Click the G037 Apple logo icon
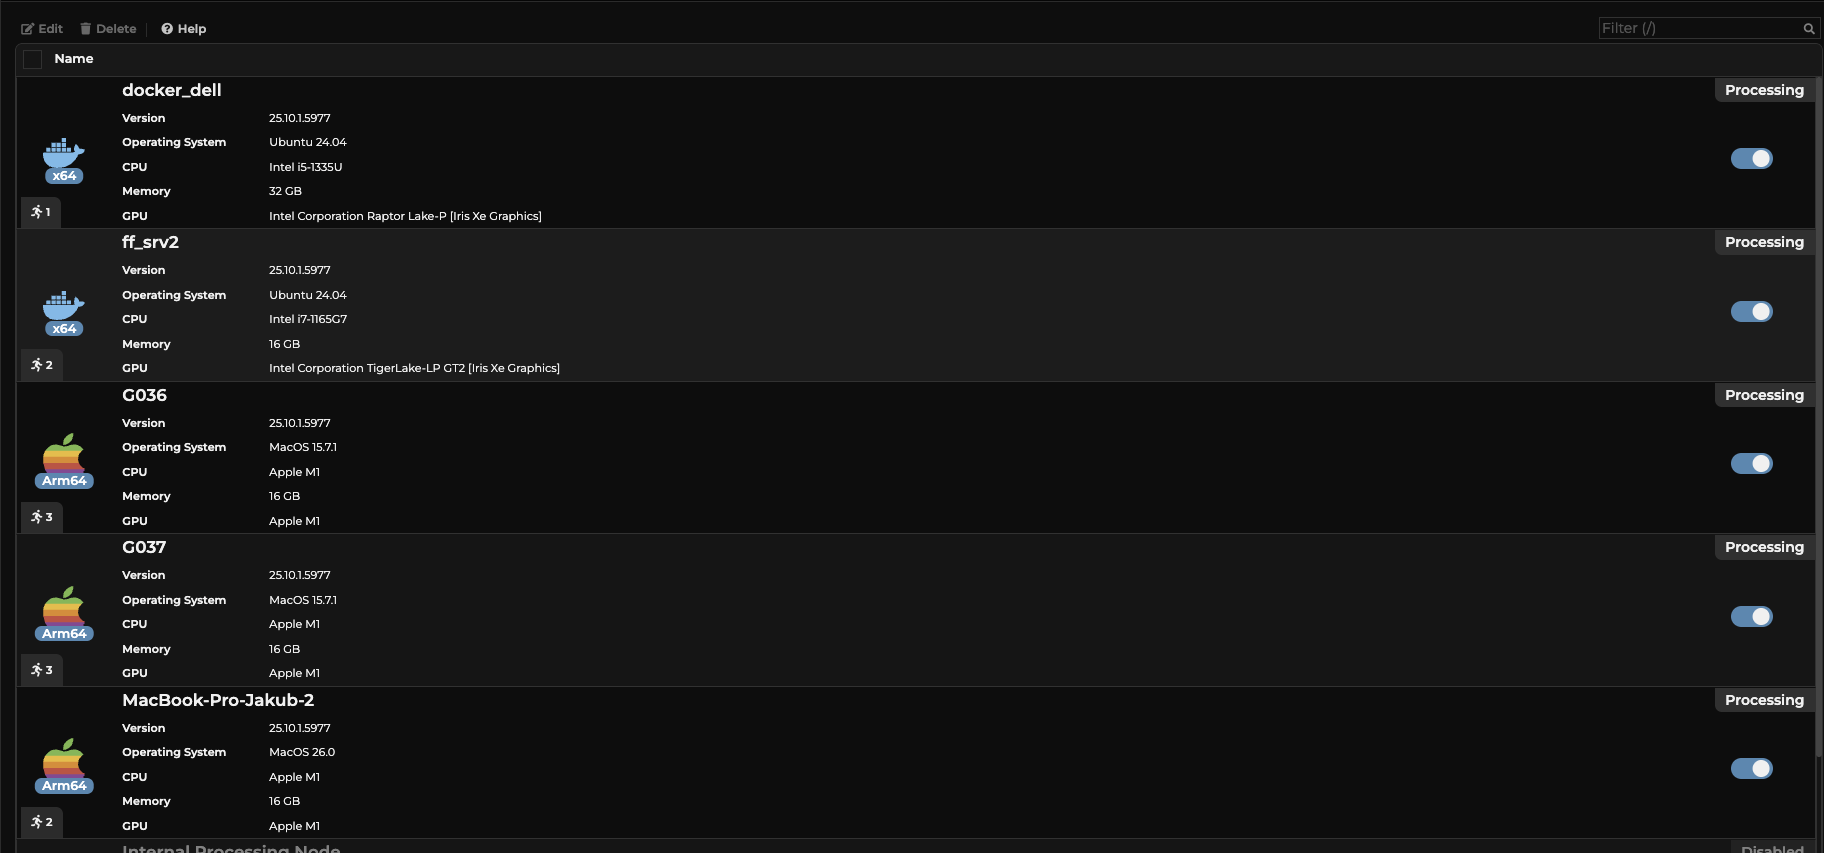 tap(63, 608)
